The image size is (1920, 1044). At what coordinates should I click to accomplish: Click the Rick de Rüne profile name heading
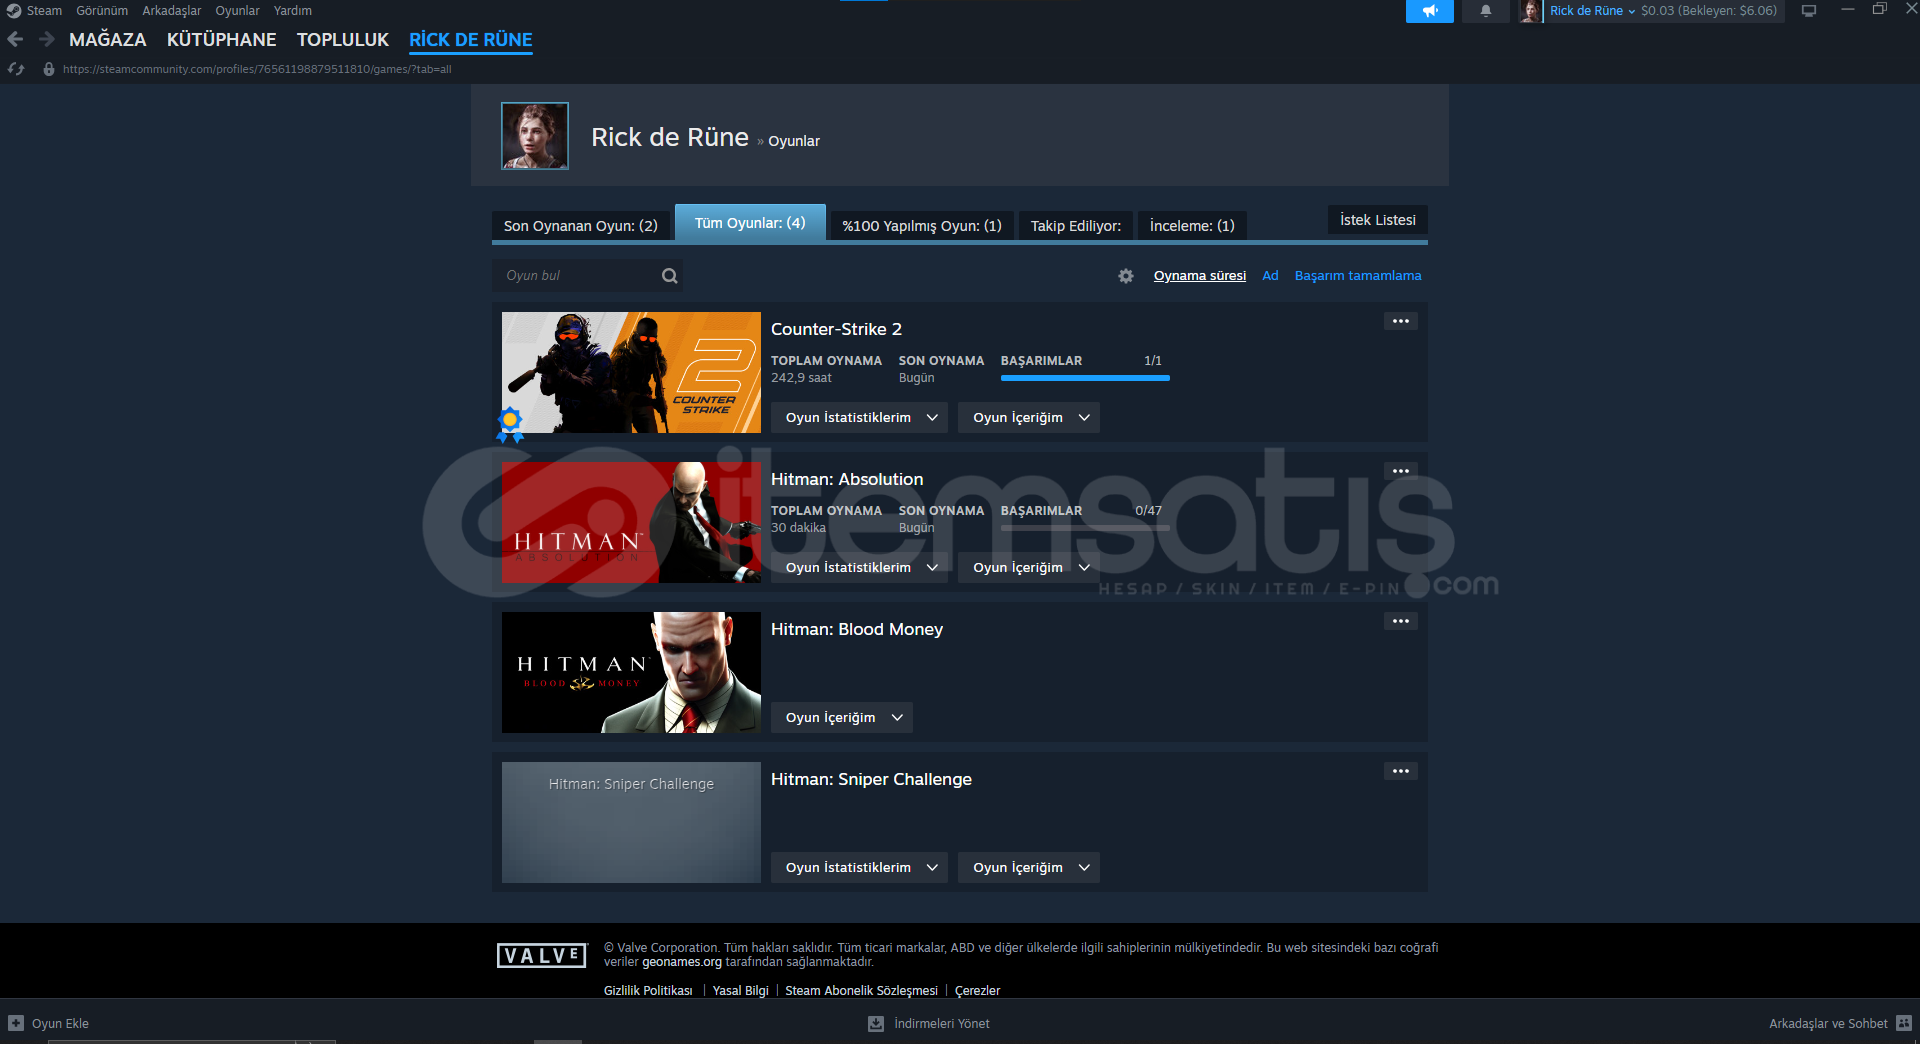point(670,137)
